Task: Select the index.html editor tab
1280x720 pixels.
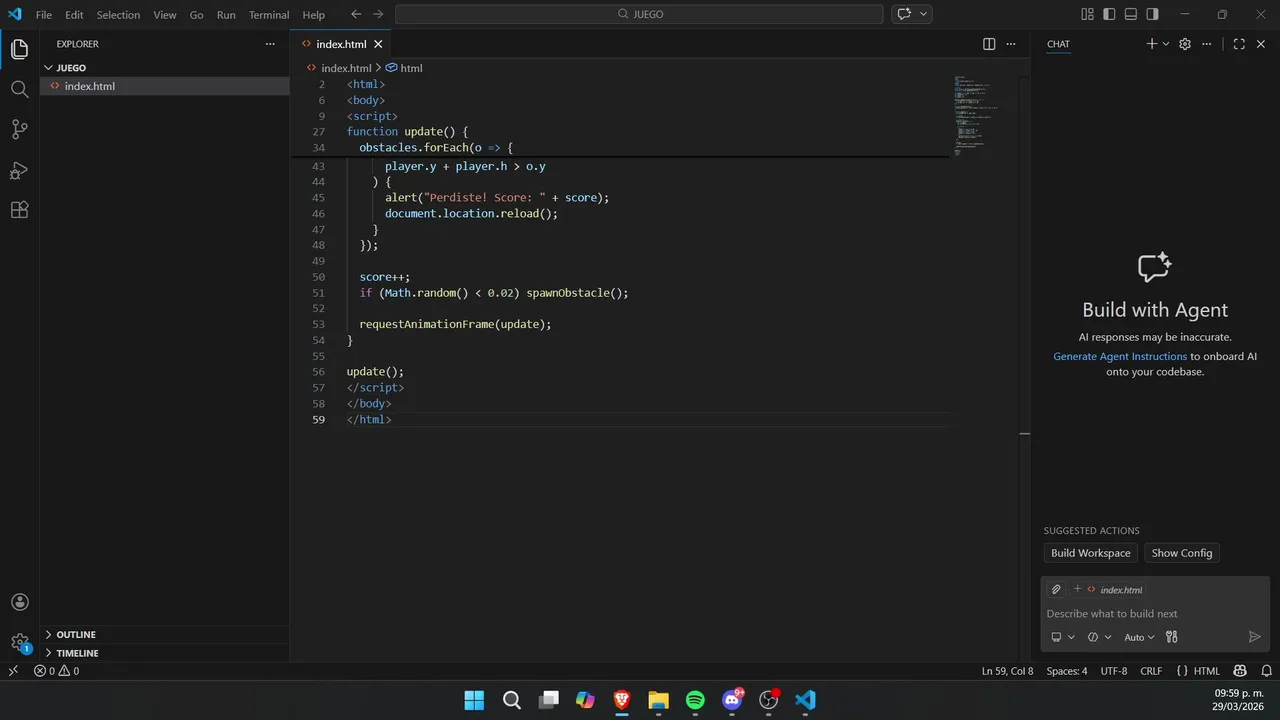Action: (x=341, y=44)
